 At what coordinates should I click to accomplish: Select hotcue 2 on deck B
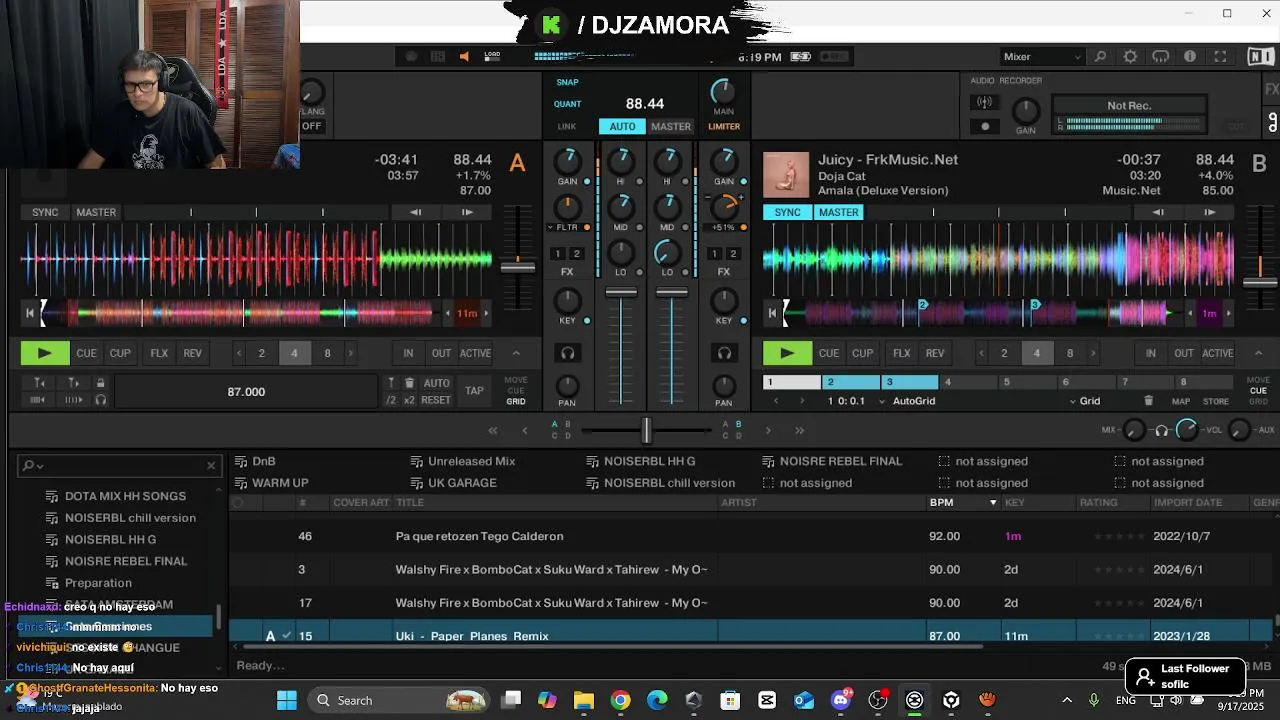(x=851, y=382)
